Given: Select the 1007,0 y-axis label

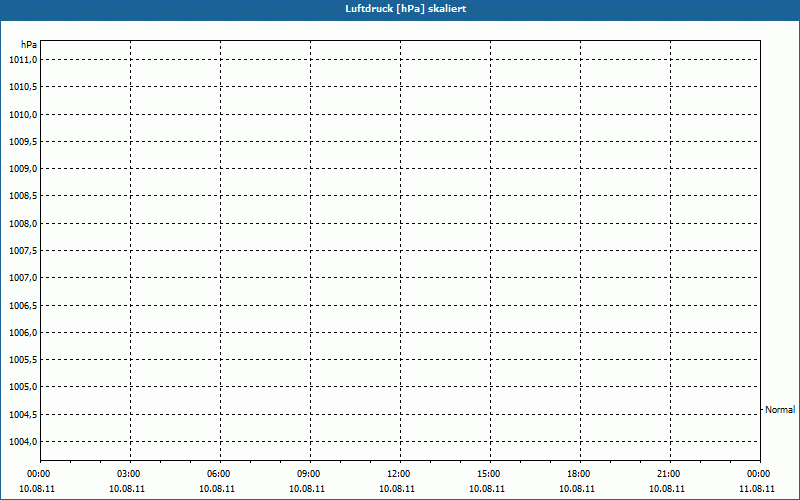Looking at the screenshot, I should tap(23, 278).
